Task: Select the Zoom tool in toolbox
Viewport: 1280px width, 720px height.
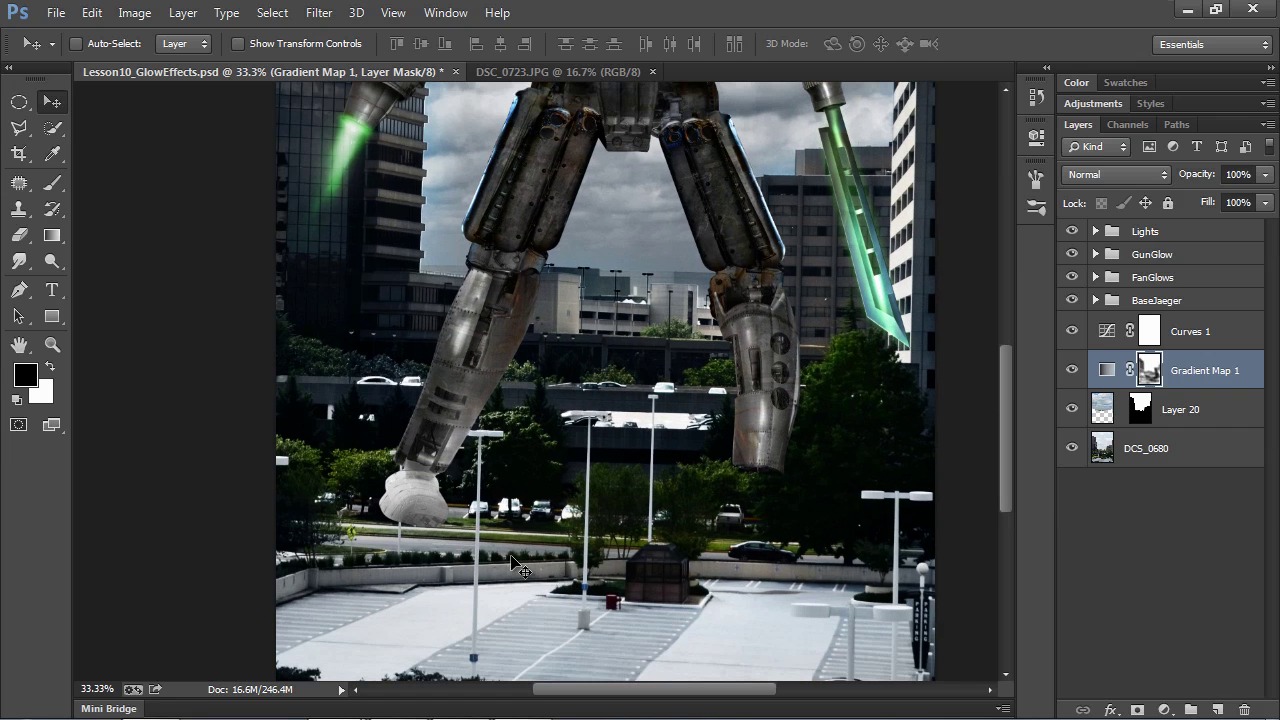Action: pos(52,345)
